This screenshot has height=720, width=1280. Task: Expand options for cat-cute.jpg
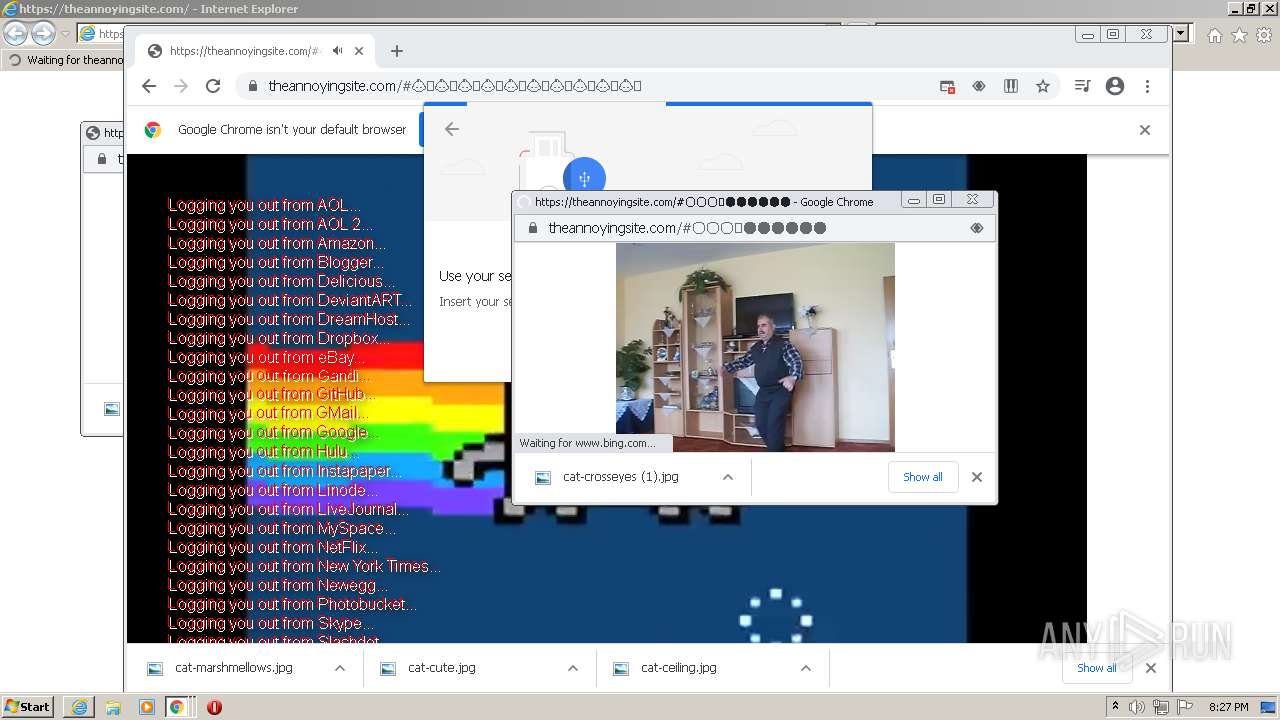pos(573,668)
